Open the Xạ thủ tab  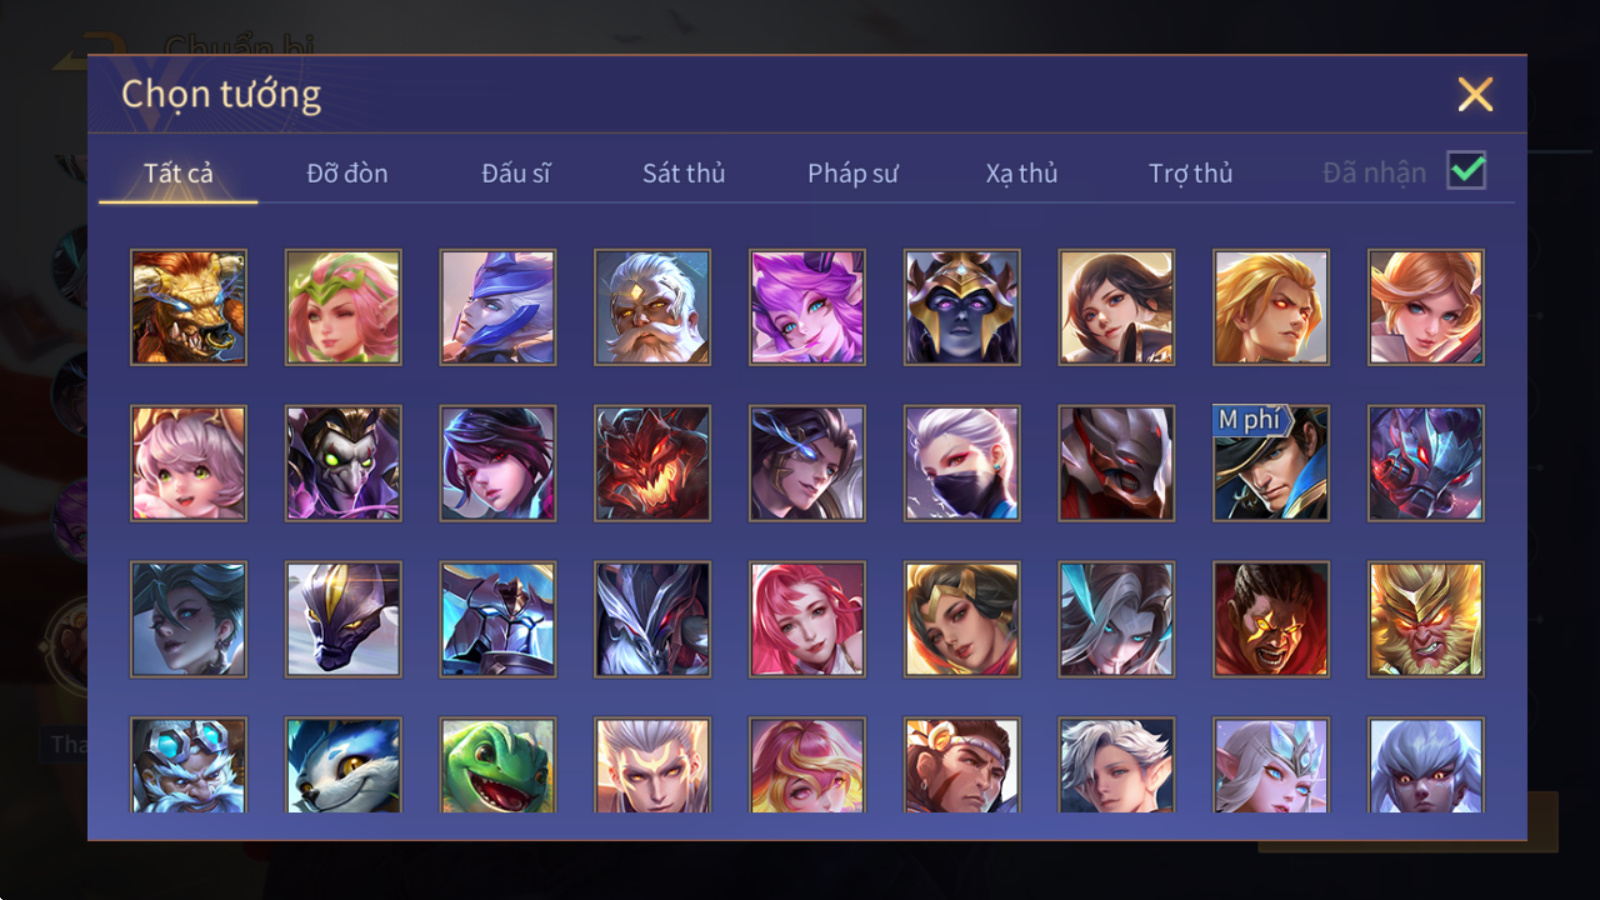pos(1021,173)
